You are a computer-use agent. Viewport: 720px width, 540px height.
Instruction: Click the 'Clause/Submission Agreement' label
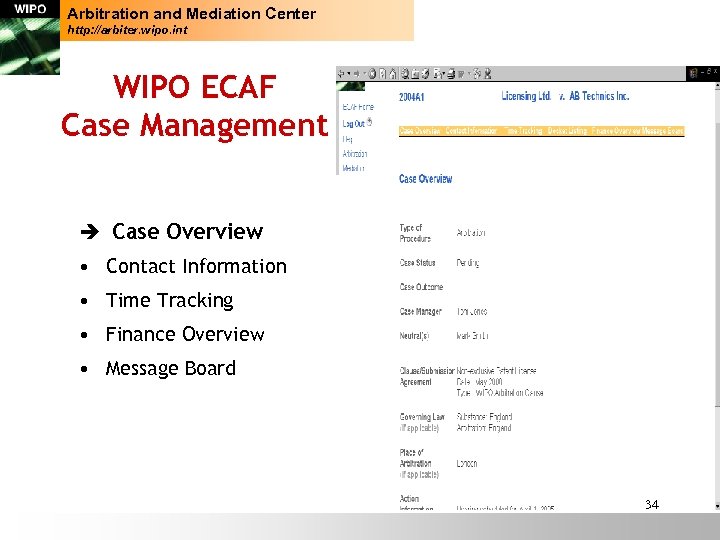(427, 376)
